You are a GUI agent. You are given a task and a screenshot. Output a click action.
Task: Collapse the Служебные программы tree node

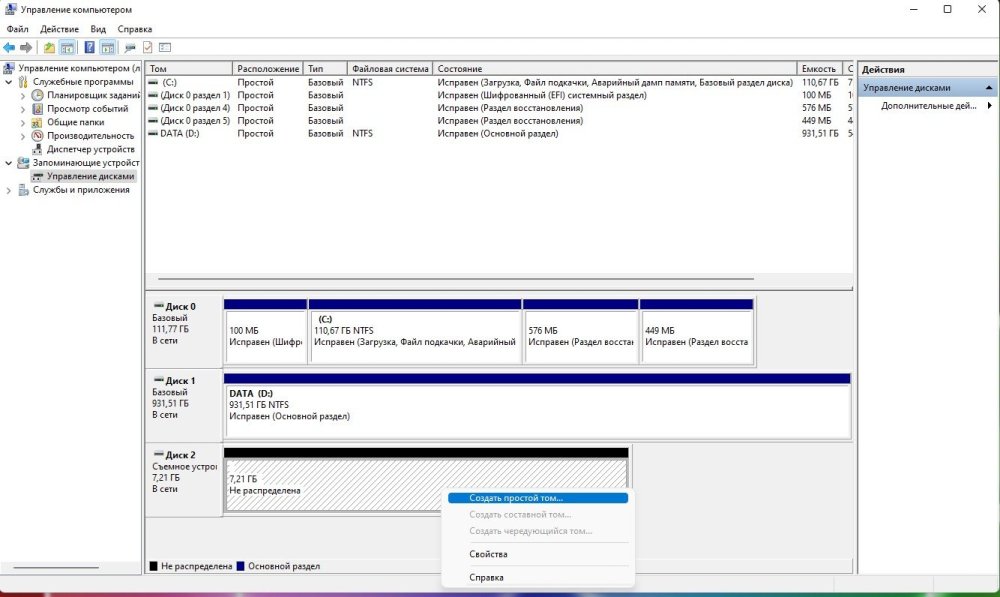10,82
